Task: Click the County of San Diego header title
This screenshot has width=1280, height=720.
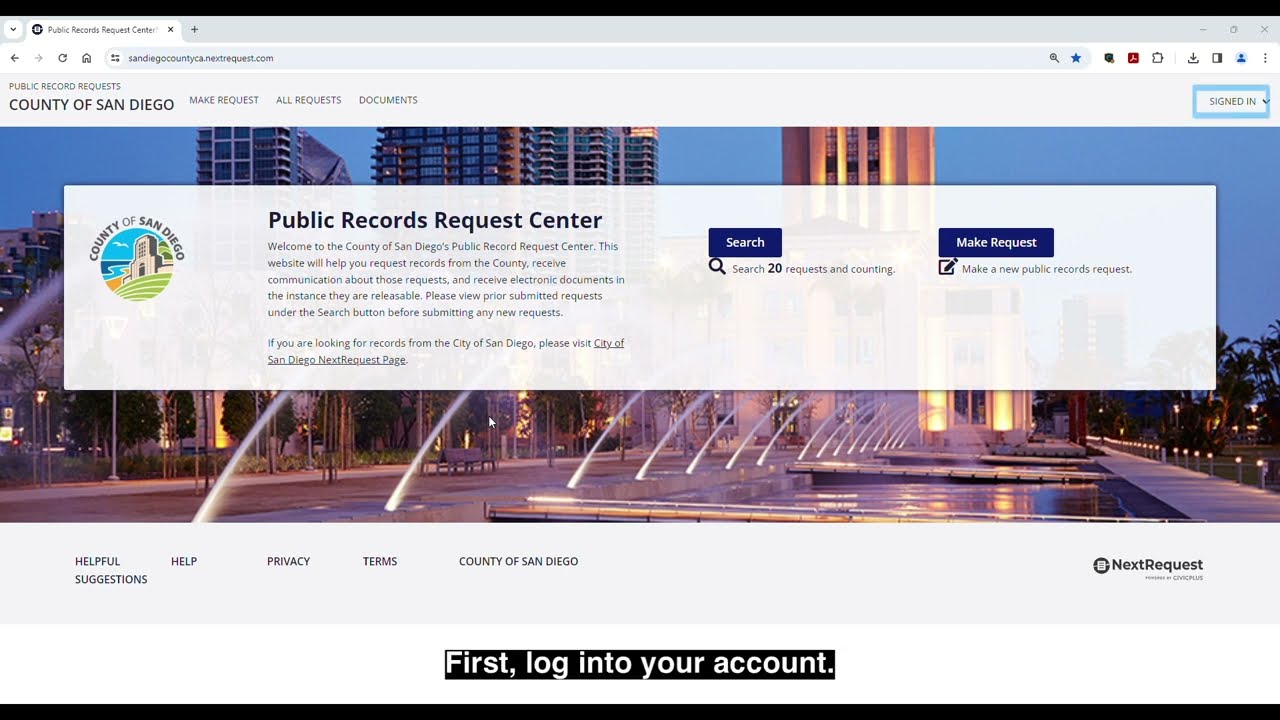Action: tap(92, 104)
